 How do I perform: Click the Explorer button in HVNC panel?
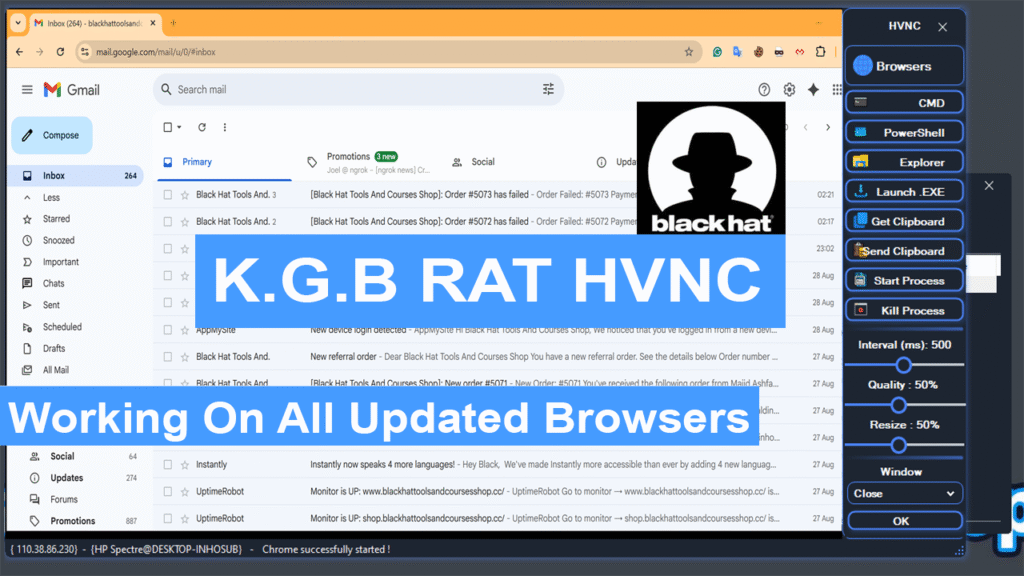tap(904, 162)
